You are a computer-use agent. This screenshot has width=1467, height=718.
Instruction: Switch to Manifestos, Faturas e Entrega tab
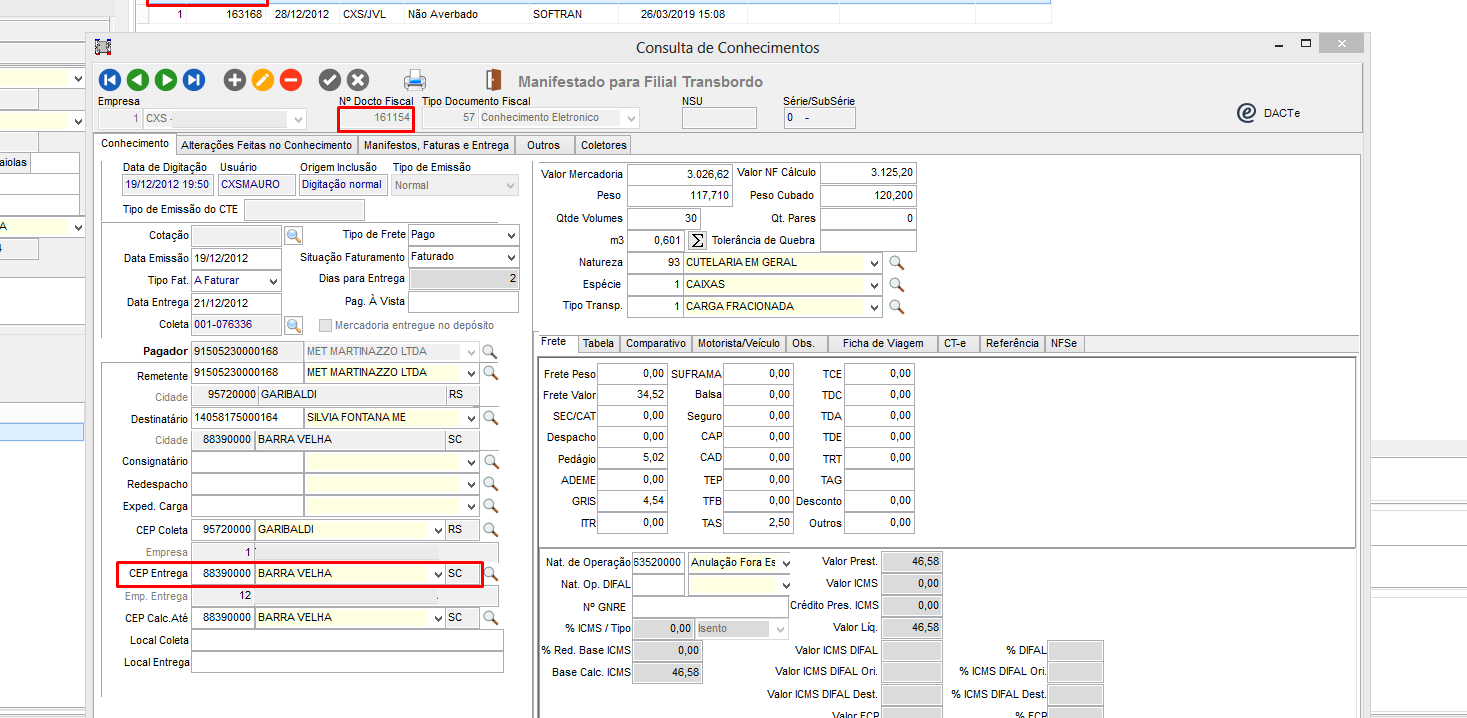pyautogui.click(x=436, y=145)
